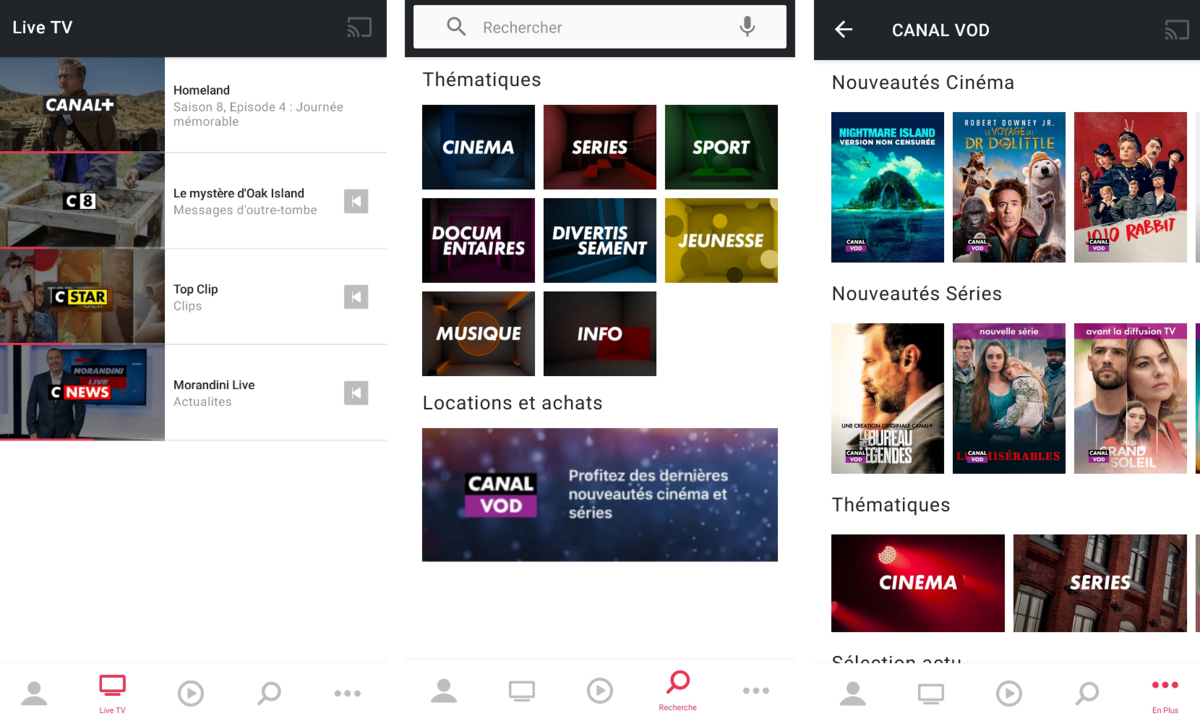Restart Le mystère d'Oak Island from beginning
This screenshot has width=1200, height=716.
pos(356,201)
